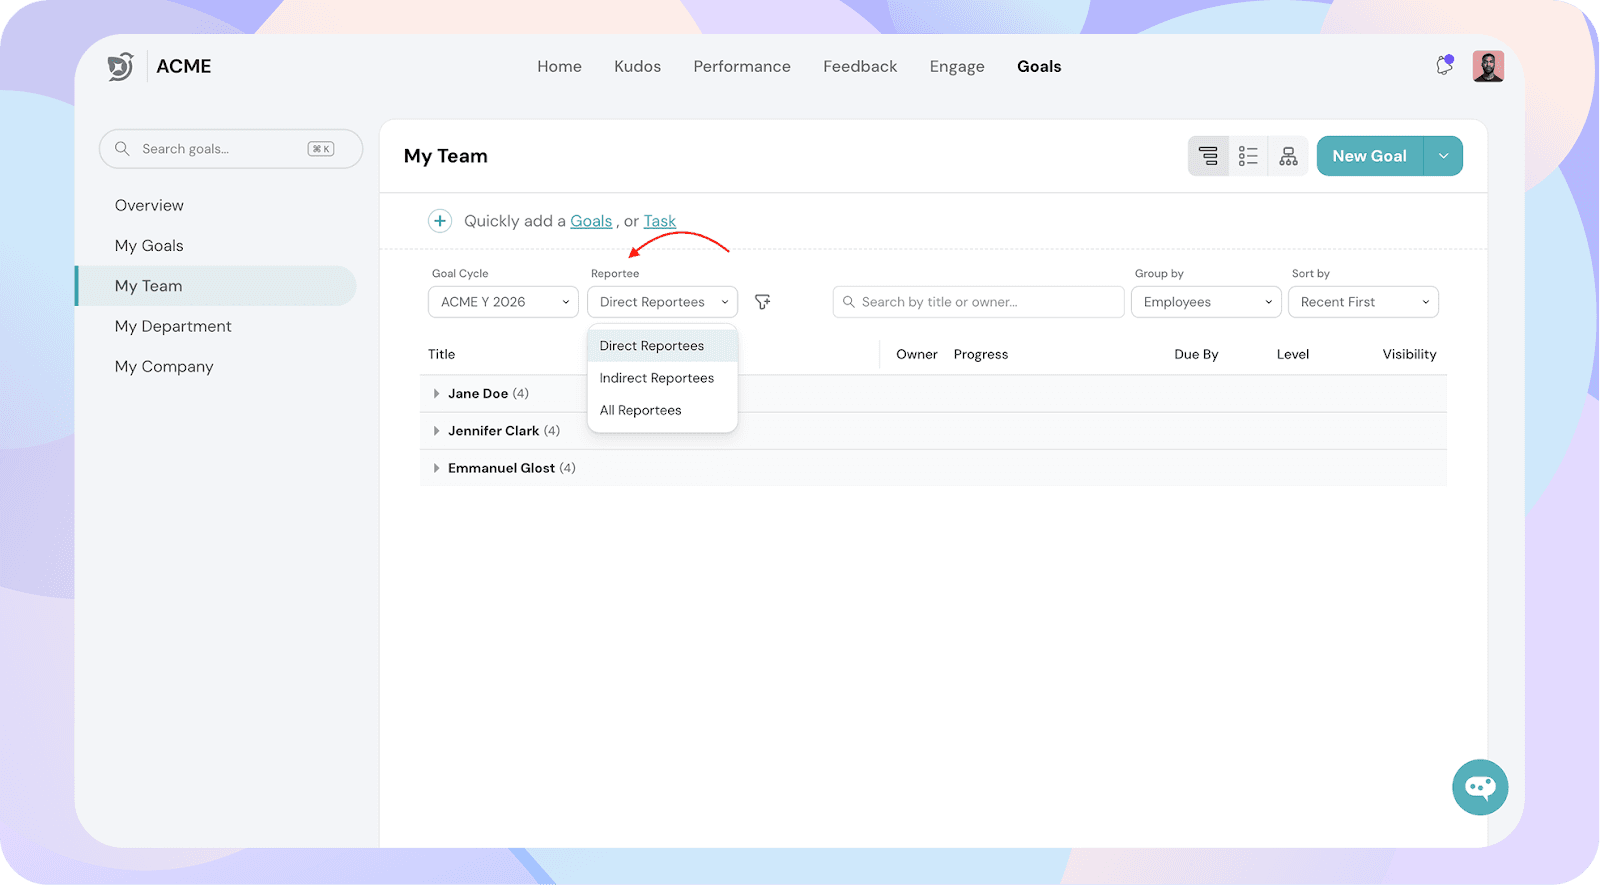
Task: Click the Task quick-add link
Action: (x=659, y=221)
